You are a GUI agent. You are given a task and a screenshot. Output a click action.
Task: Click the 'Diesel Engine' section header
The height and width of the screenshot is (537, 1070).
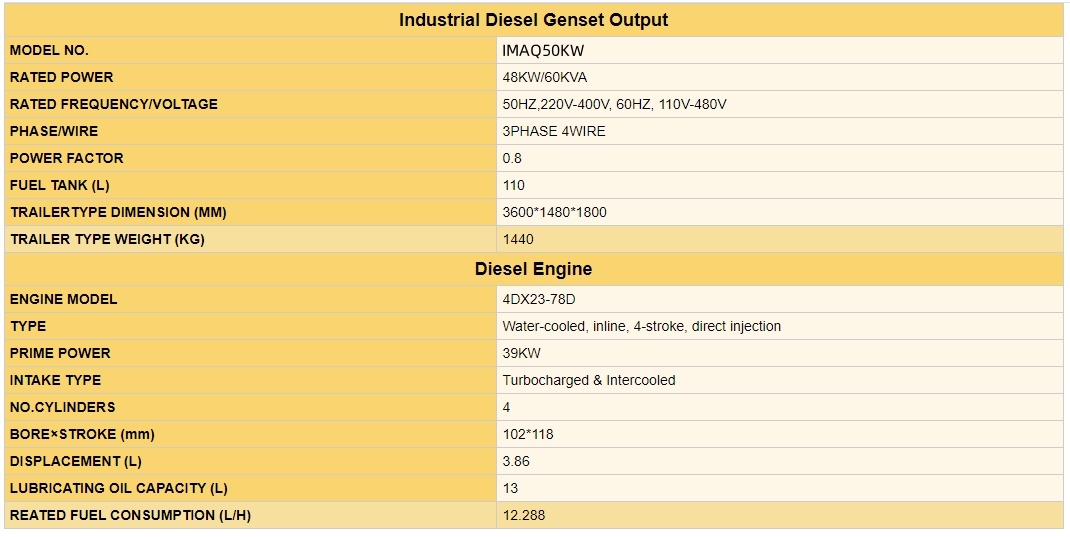(x=534, y=269)
